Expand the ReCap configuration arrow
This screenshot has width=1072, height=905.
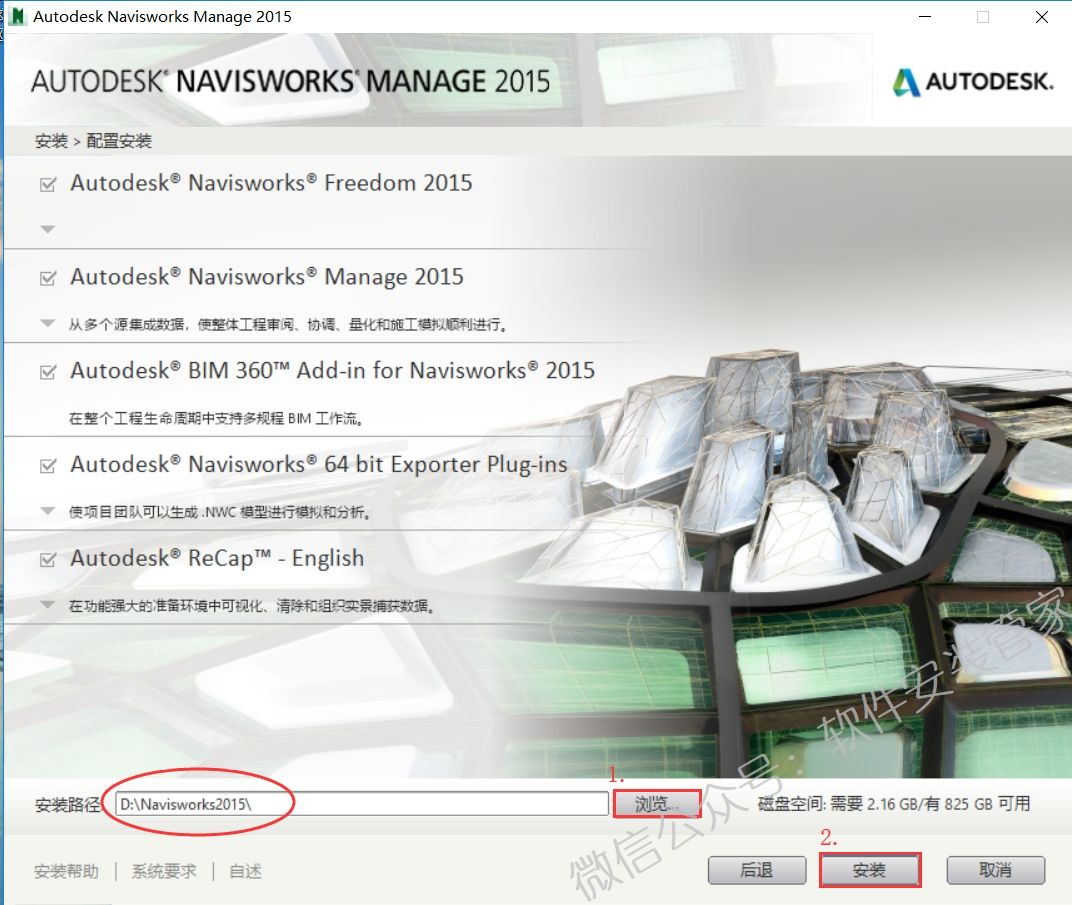[x=47, y=605]
